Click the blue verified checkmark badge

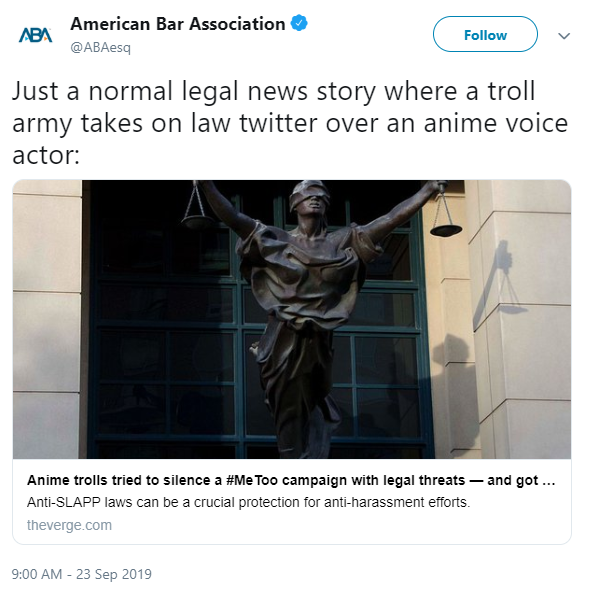click(x=299, y=23)
